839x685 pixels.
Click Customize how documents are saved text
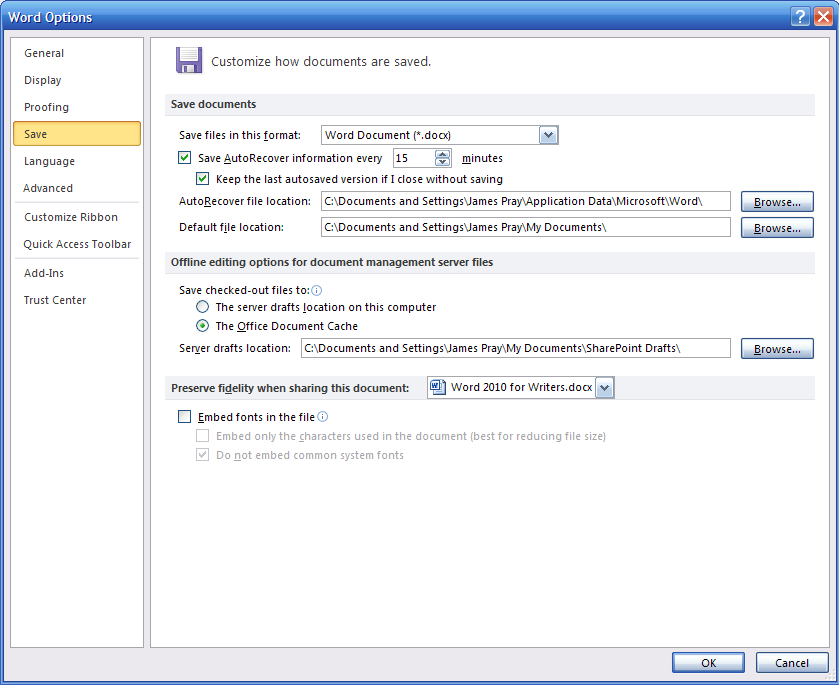tap(321, 62)
